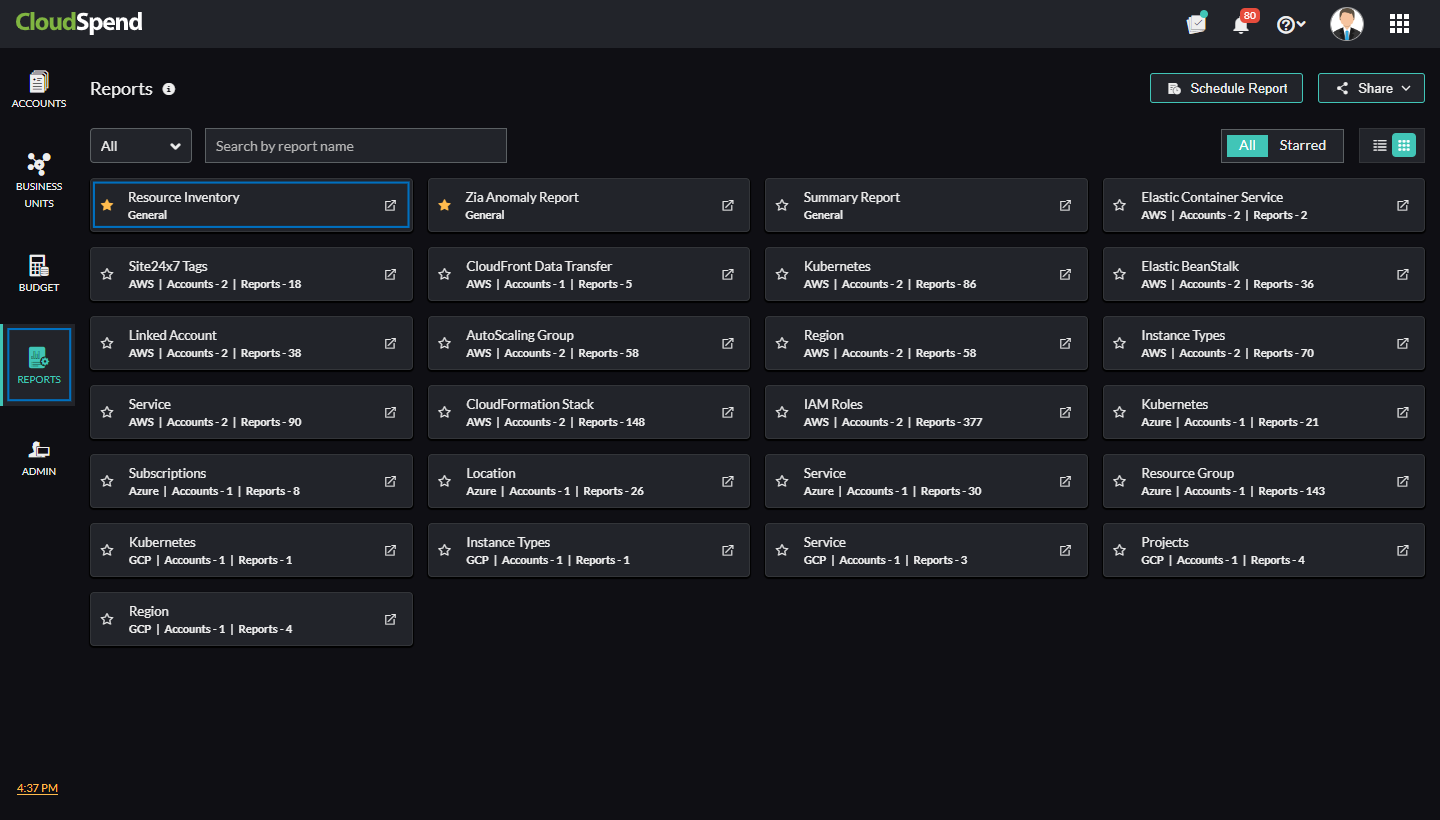Go to the Admin section
Screen dimensions: 1440x820
[x=39, y=458]
